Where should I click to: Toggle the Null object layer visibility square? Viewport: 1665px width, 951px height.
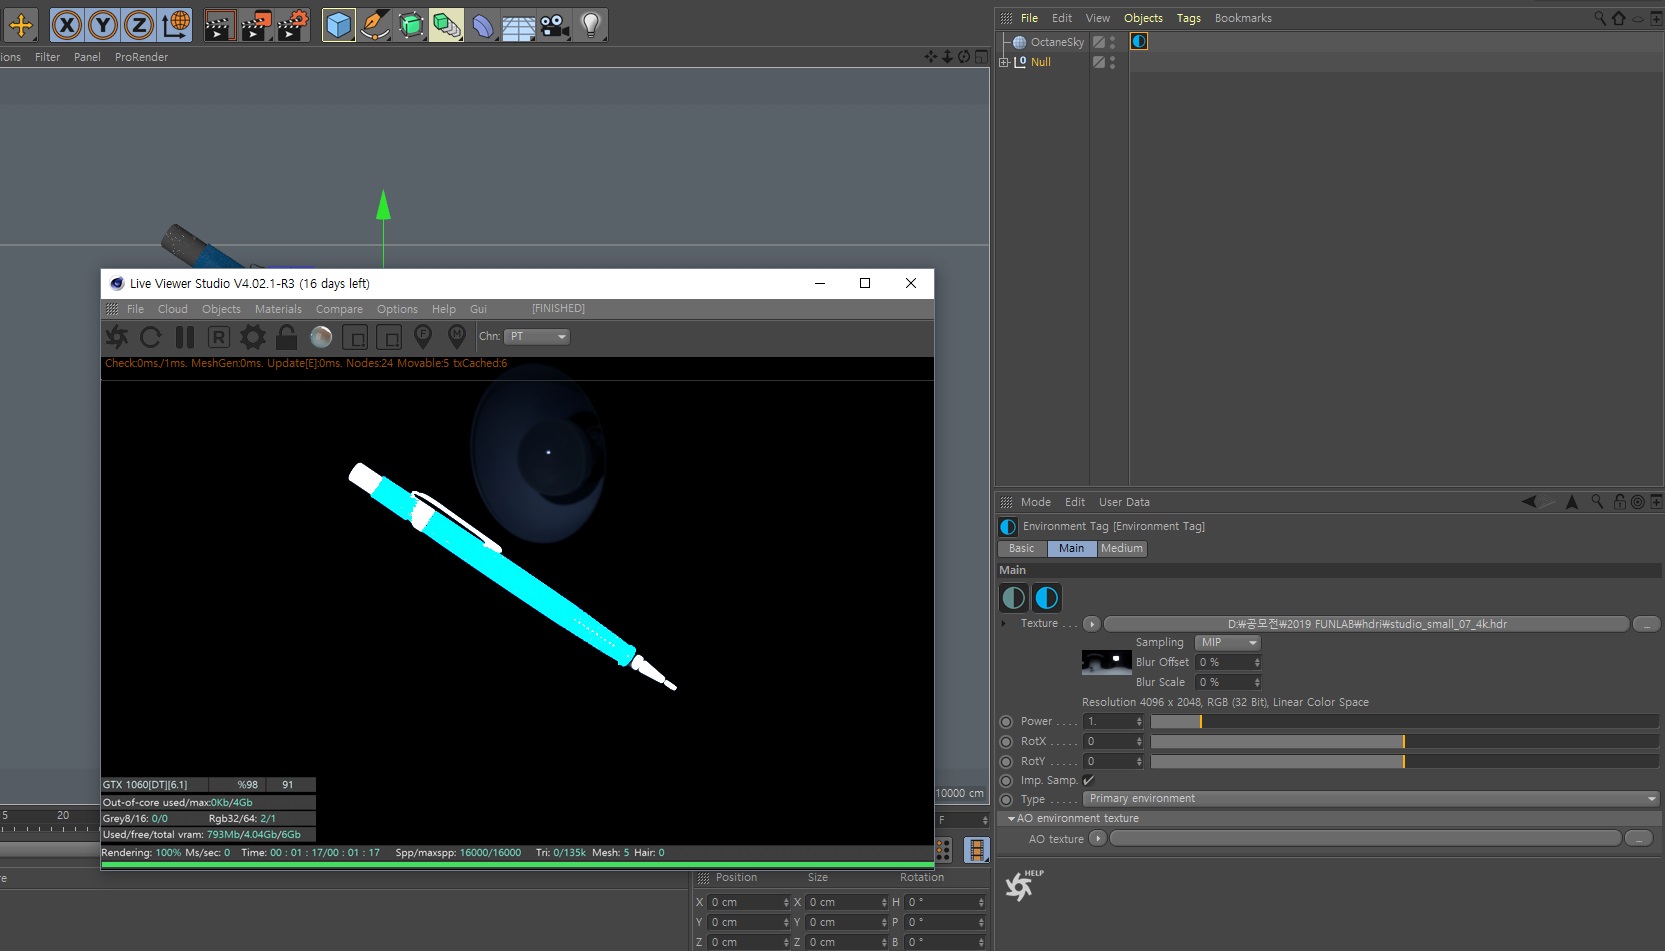tap(1099, 62)
